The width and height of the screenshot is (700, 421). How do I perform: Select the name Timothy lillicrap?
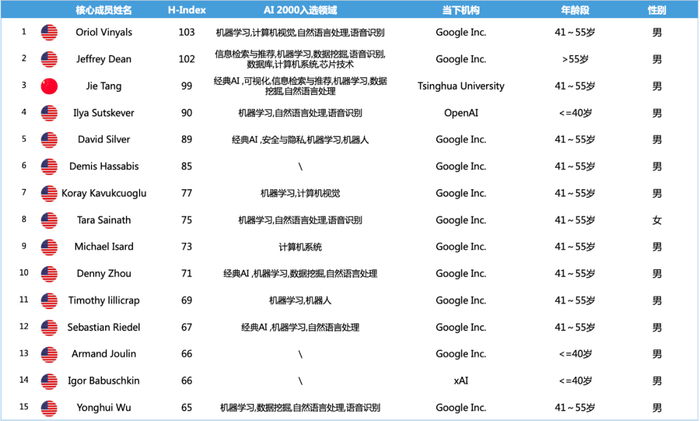104,300
